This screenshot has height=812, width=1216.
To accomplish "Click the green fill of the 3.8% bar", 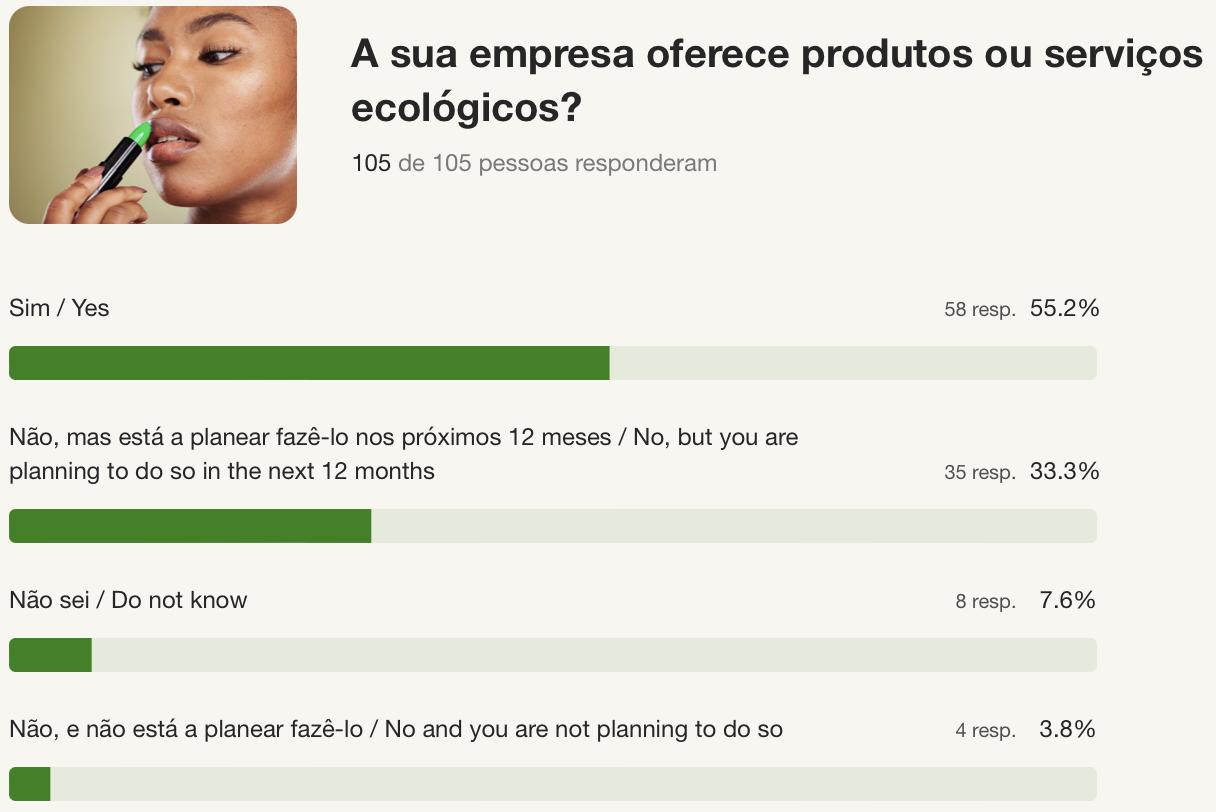I will (x=30, y=784).
